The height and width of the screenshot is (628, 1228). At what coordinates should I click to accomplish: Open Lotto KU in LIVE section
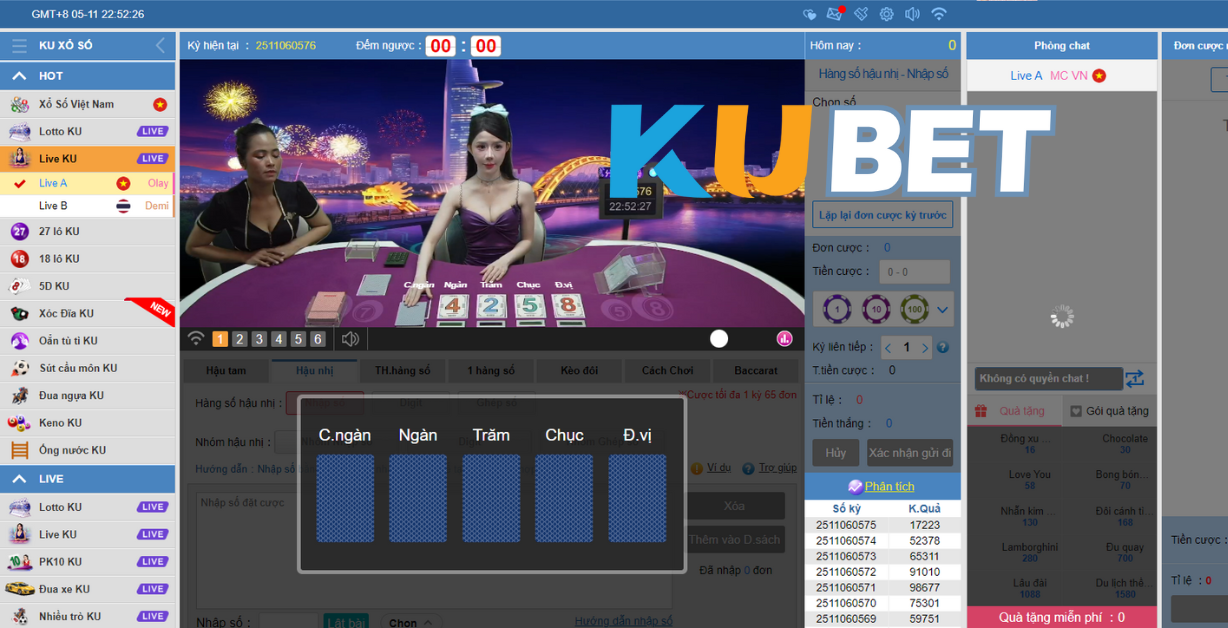pos(87,507)
